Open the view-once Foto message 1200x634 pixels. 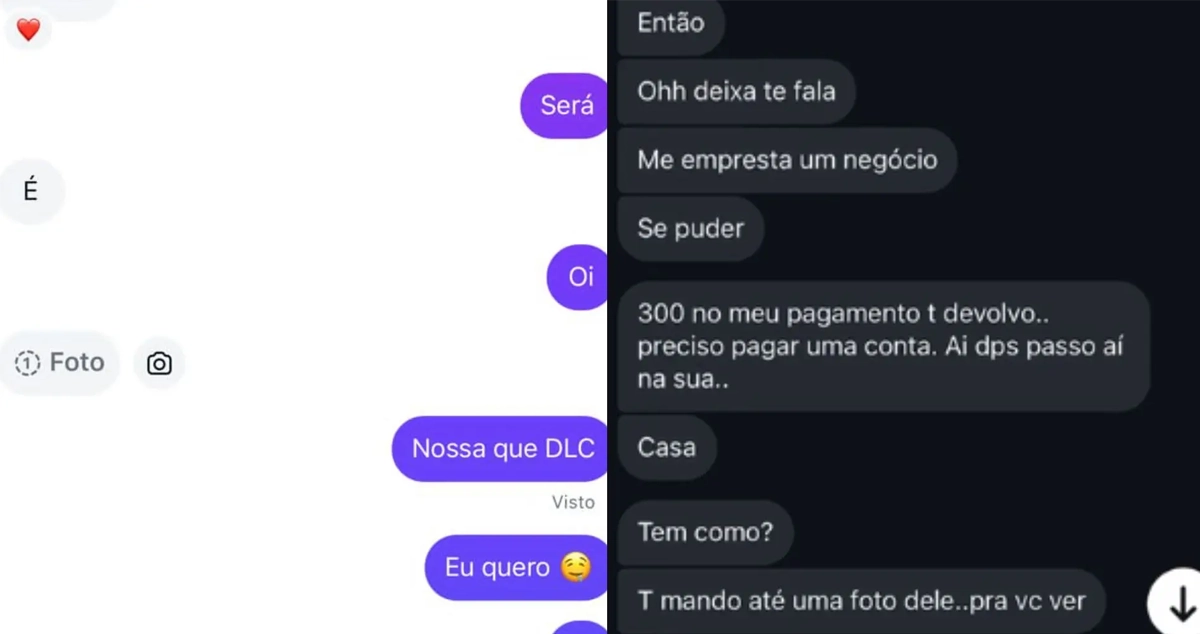pos(60,362)
